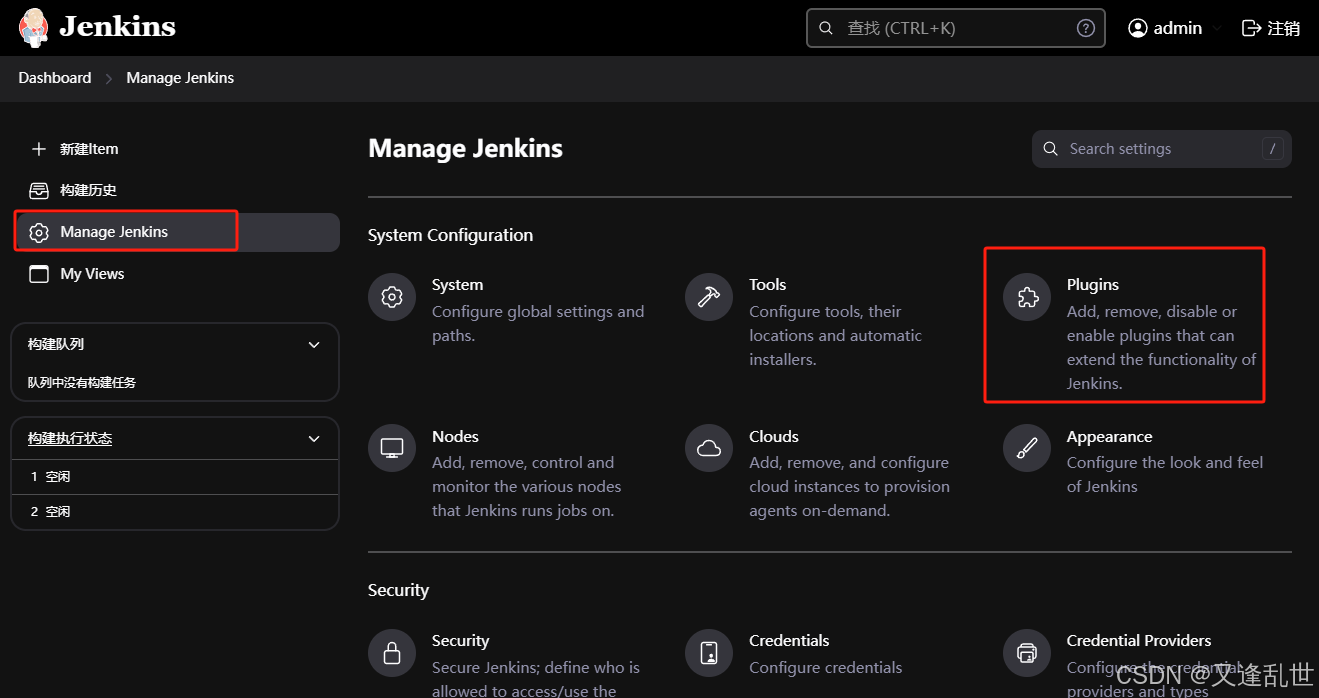Click the magnifier icon in Search settings
Image resolution: width=1319 pixels, height=698 pixels.
coord(1050,149)
